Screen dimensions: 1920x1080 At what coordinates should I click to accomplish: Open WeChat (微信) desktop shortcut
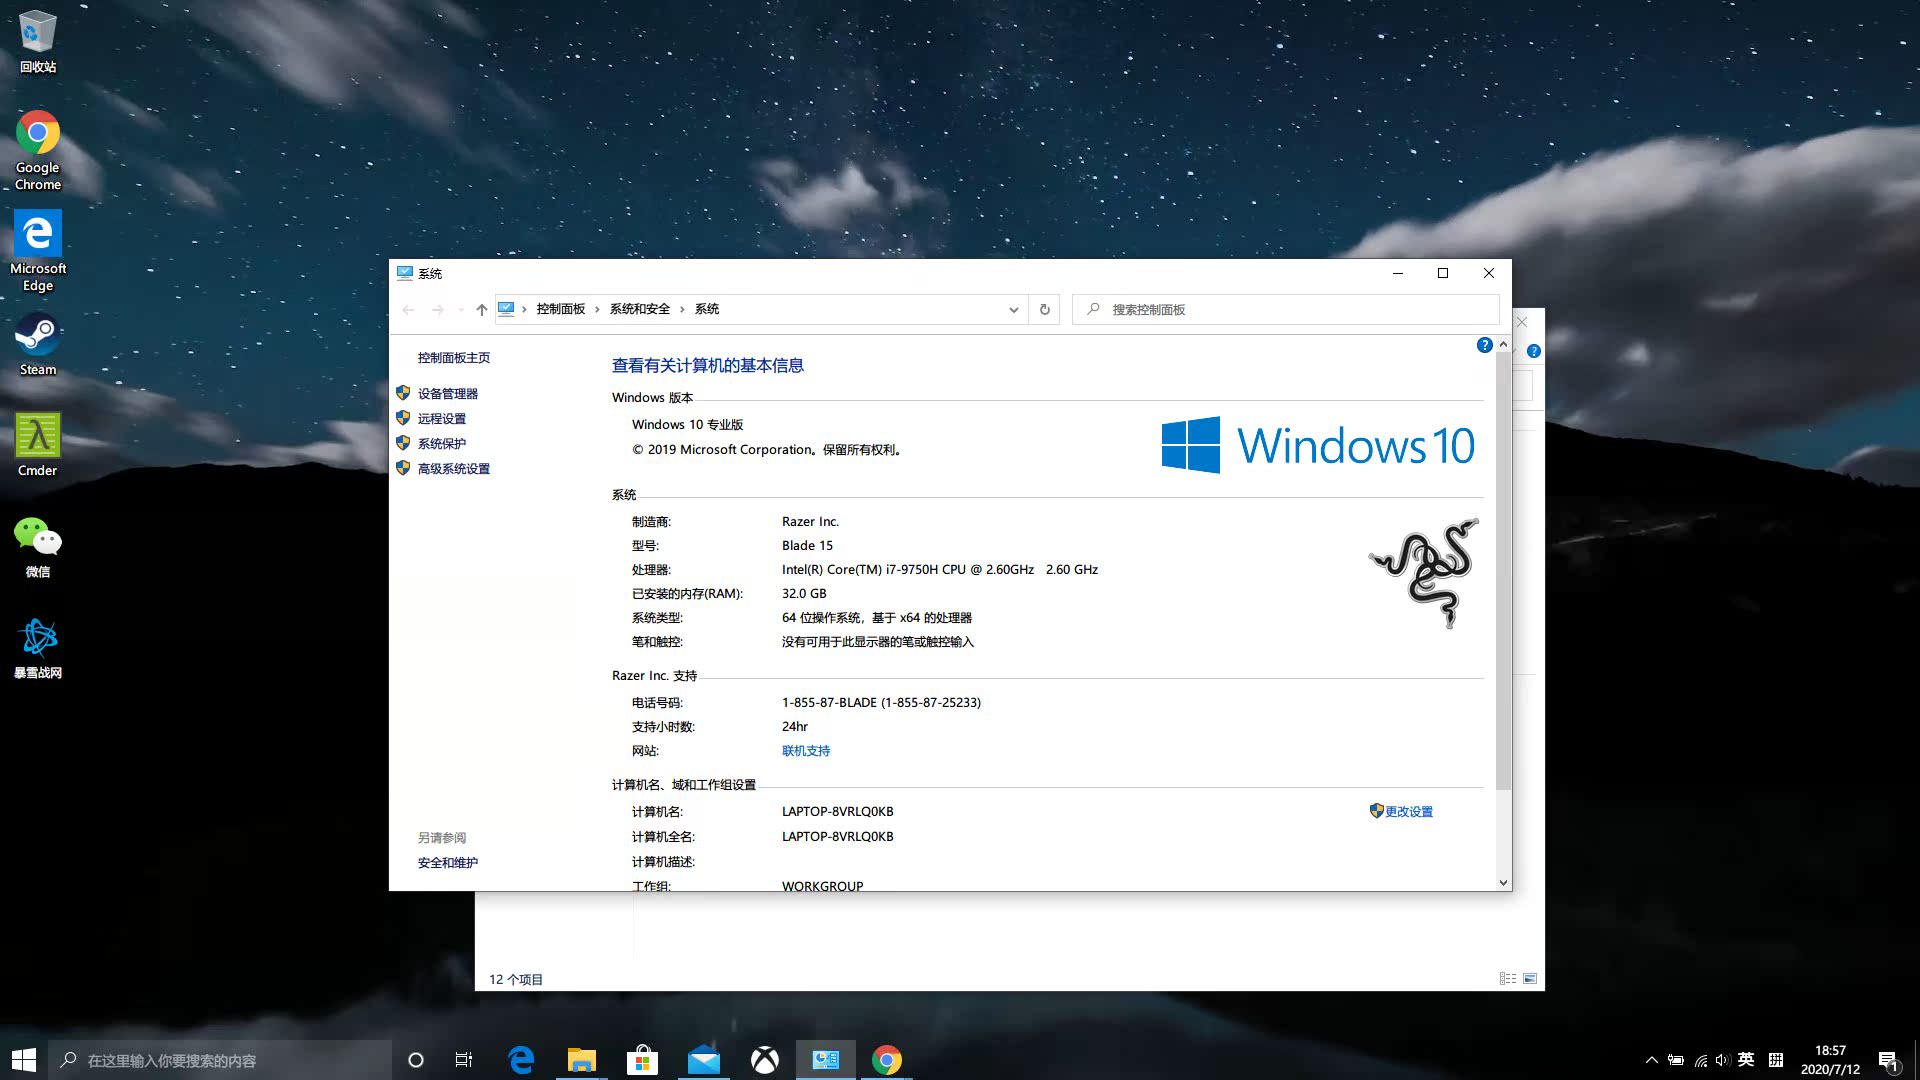tap(38, 547)
